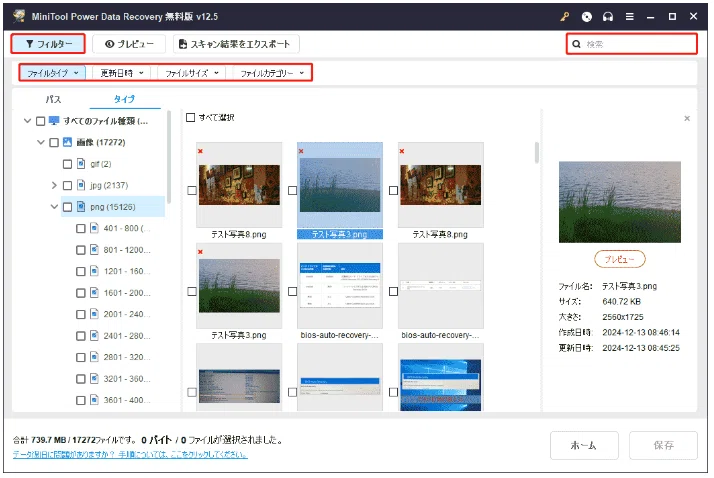The image size is (714, 478).
Task: Click file icon beside 1601 - 200
Action: pyautogui.click(x=94, y=292)
